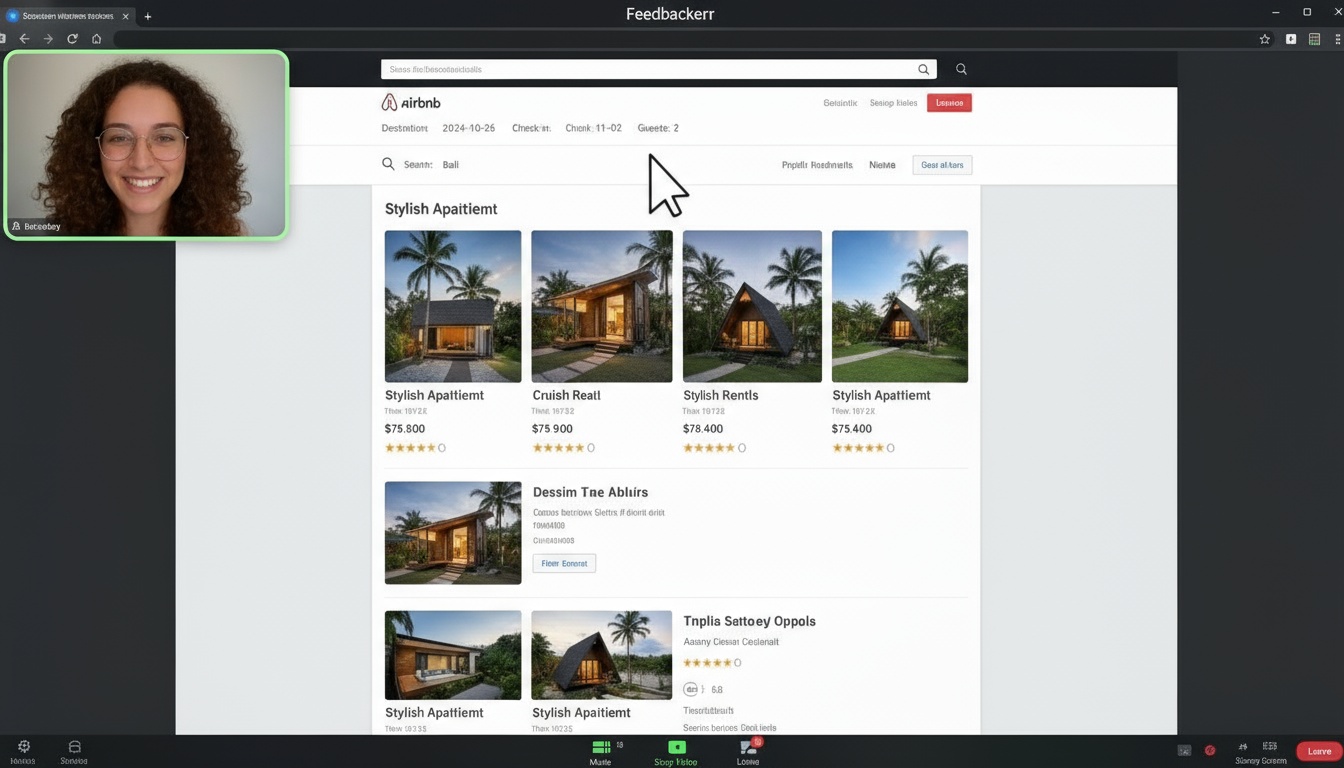Screen dimensions: 1344x768
Task: Select the Sesiop kiales navigation item
Action: (x=892, y=103)
